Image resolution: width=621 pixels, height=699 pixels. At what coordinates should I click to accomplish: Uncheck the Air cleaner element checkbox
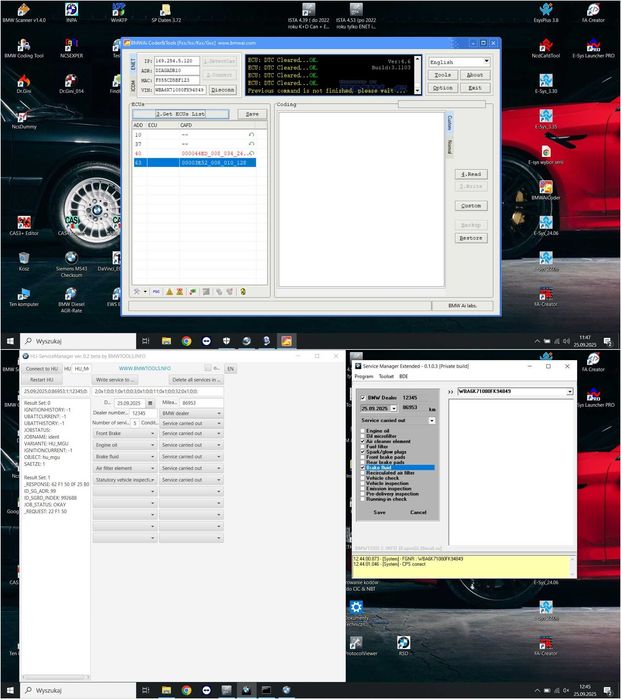point(362,441)
